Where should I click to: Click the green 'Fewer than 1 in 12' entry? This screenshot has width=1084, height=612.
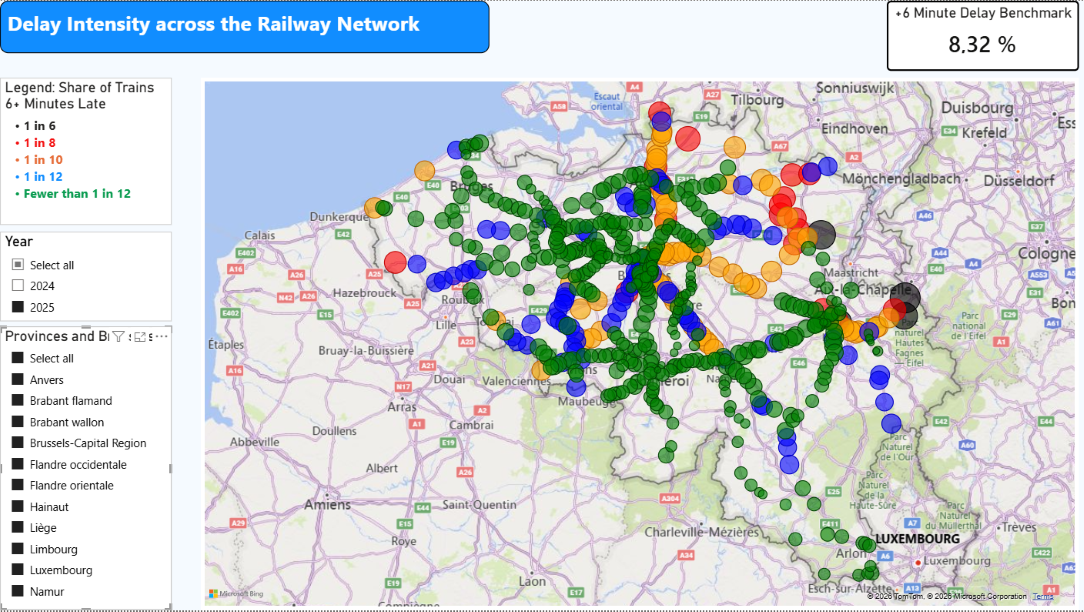(77, 194)
